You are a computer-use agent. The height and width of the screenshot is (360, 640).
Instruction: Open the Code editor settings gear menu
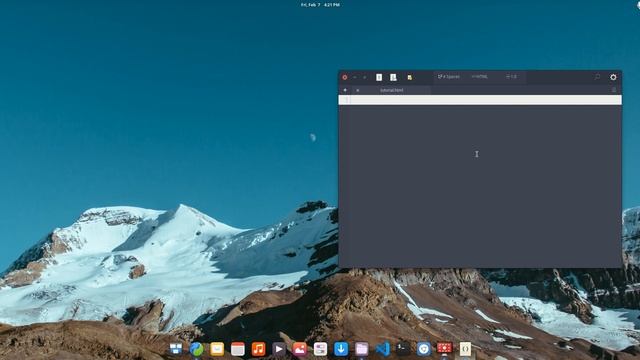point(613,77)
